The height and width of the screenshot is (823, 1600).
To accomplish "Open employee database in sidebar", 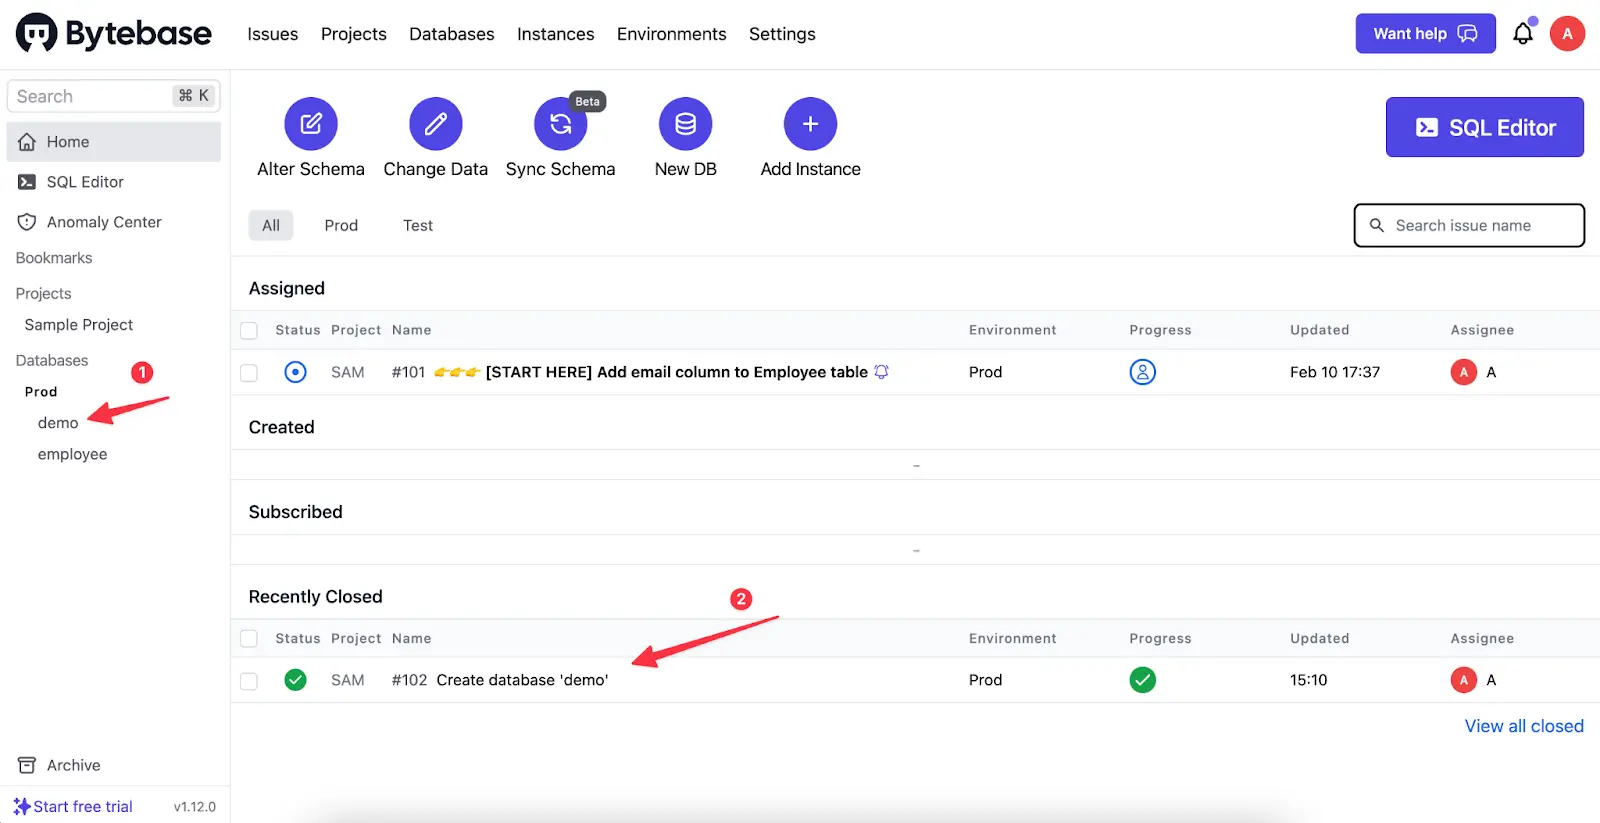I will tap(72, 454).
